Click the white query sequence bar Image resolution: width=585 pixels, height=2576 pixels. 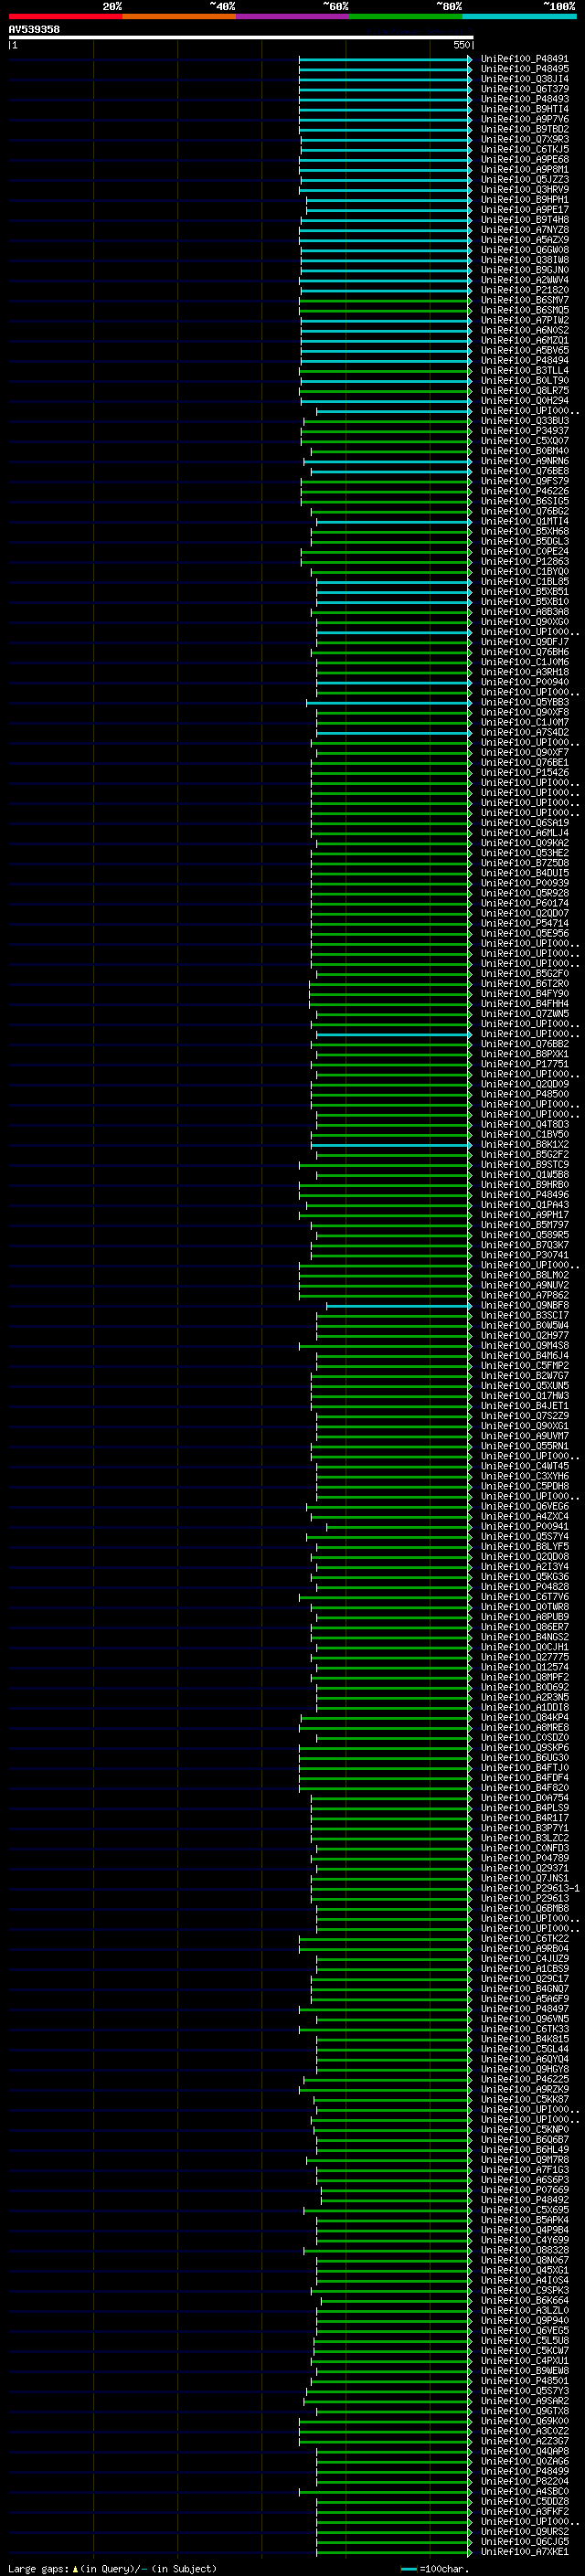(x=241, y=38)
